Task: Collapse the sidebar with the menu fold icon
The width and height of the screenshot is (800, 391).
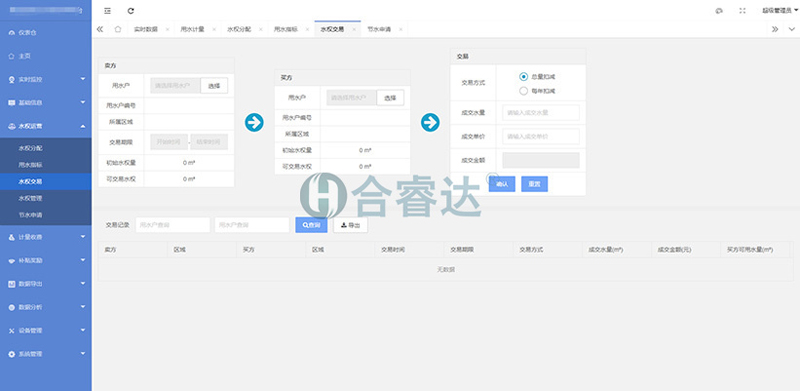Action: click(107, 11)
